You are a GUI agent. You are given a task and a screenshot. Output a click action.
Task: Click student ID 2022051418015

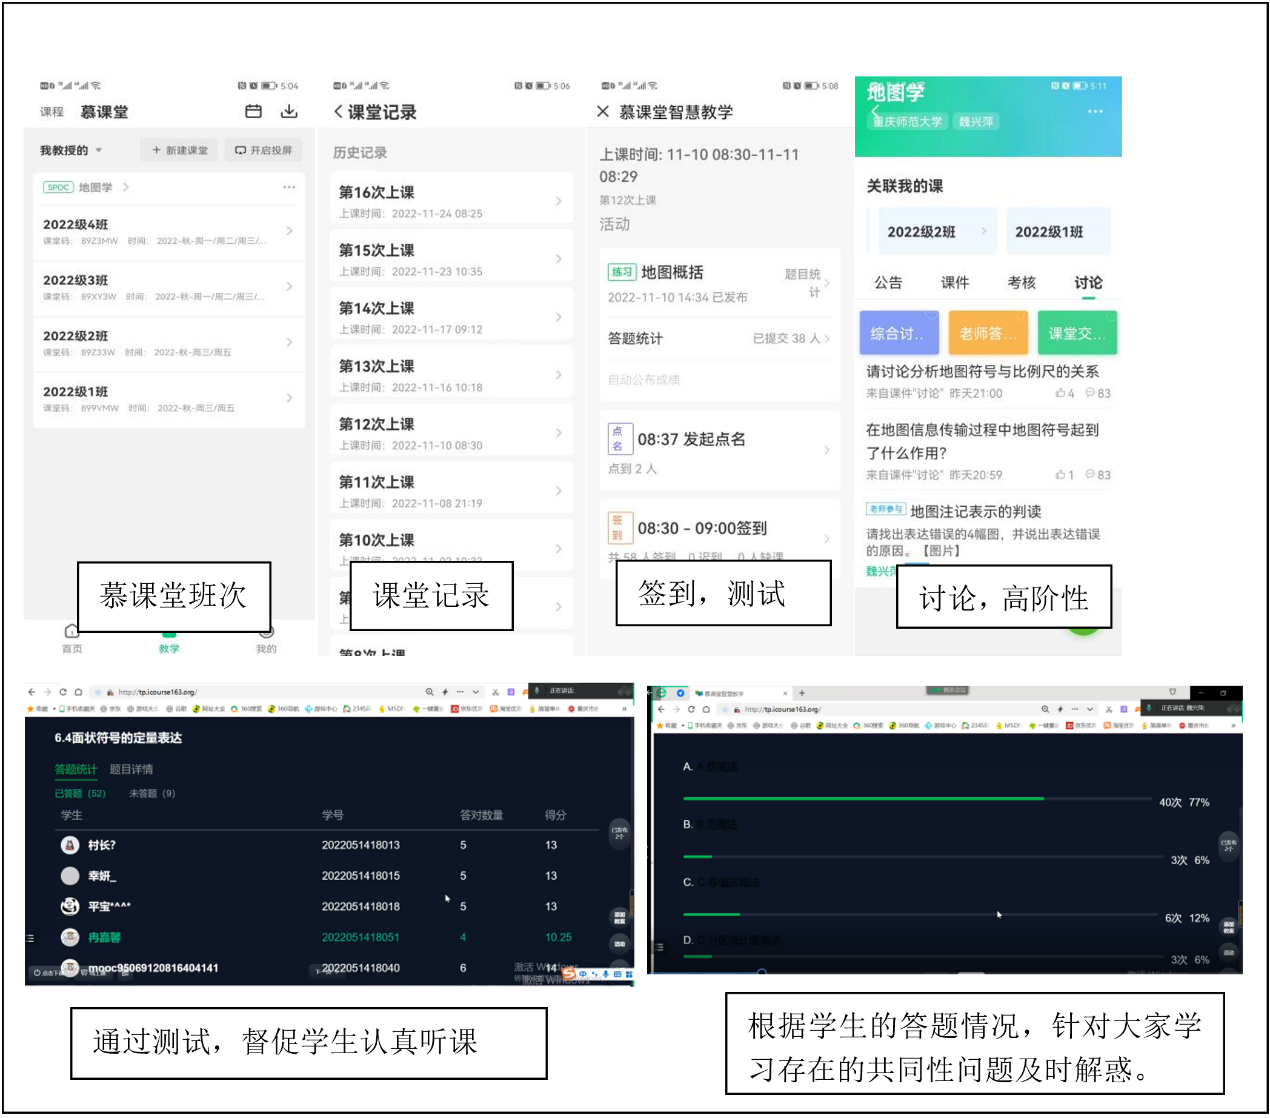(x=361, y=875)
